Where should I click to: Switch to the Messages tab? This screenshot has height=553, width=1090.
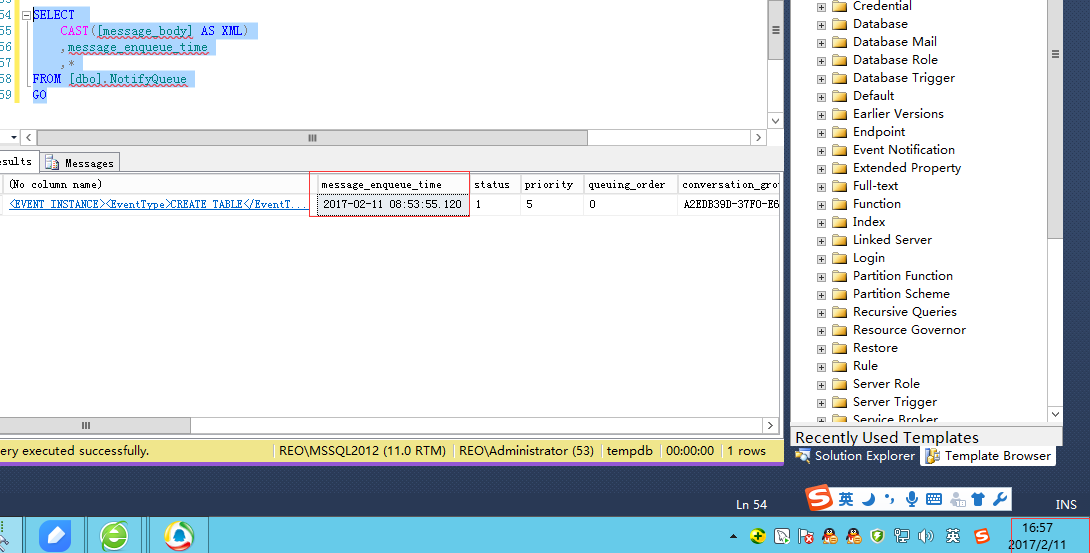pyautogui.click(x=81, y=163)
